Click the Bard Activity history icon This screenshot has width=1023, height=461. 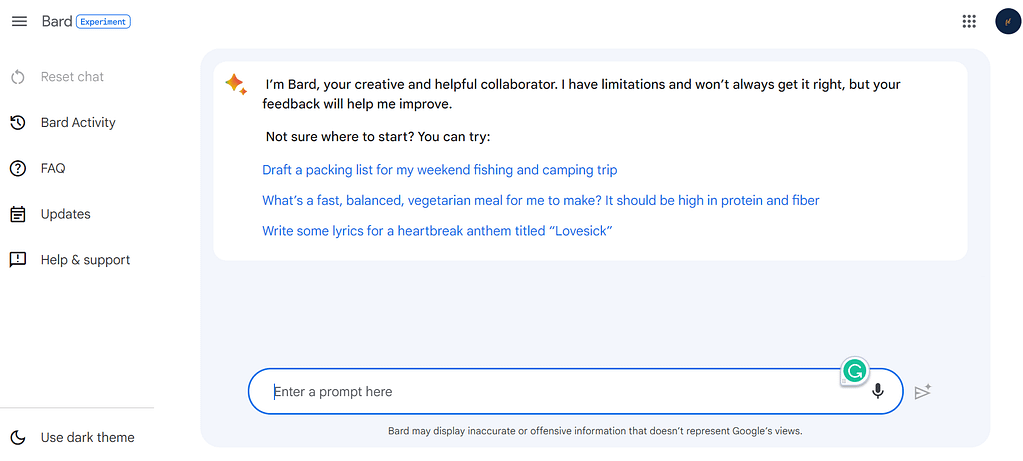pyautogui.click(x=18, y=123)
